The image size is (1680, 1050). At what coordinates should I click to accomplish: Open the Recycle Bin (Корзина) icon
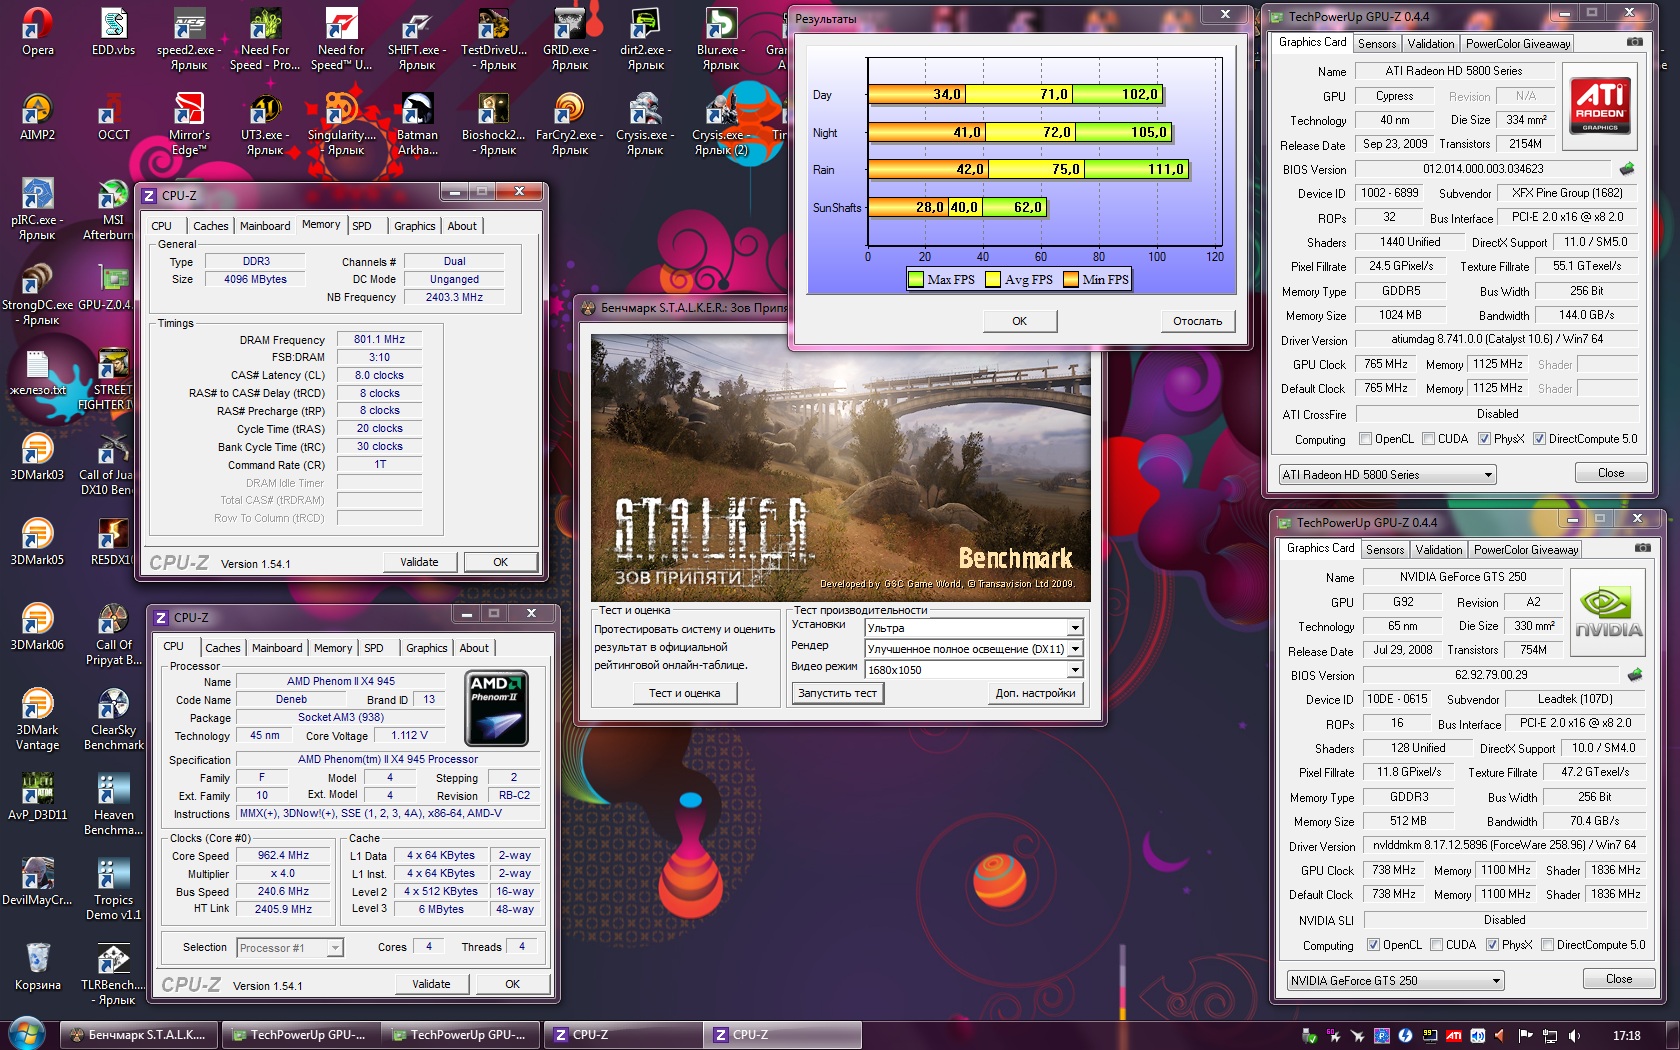point(37,966)
